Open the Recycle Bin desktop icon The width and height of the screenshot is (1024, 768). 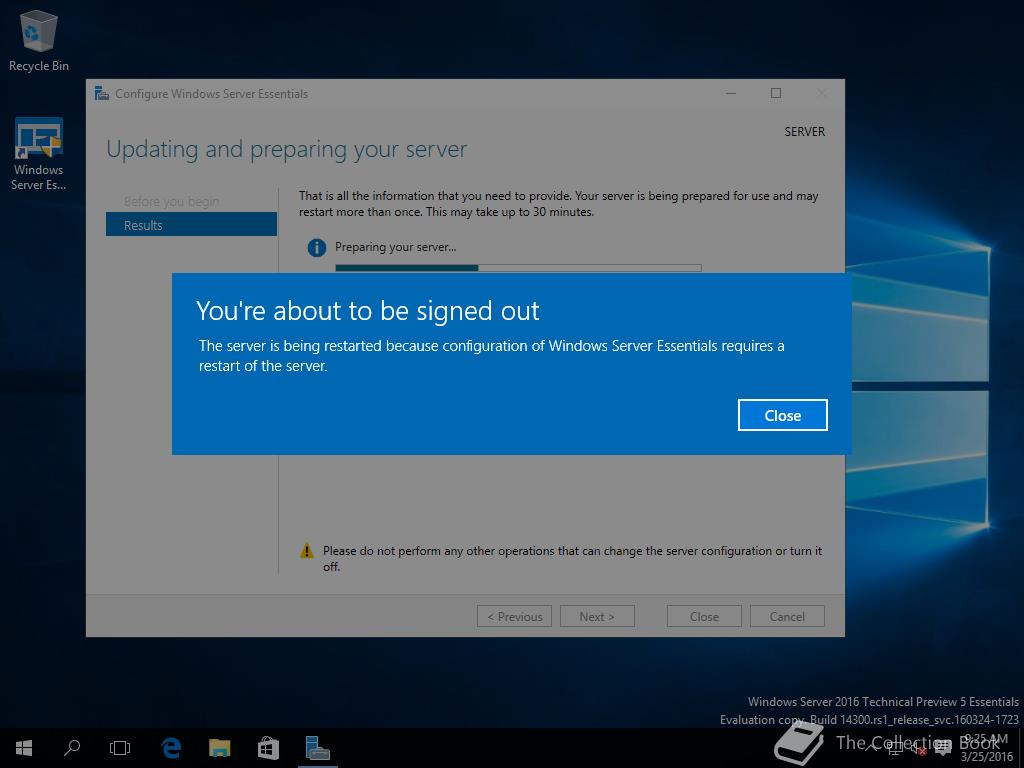[39, 40]
